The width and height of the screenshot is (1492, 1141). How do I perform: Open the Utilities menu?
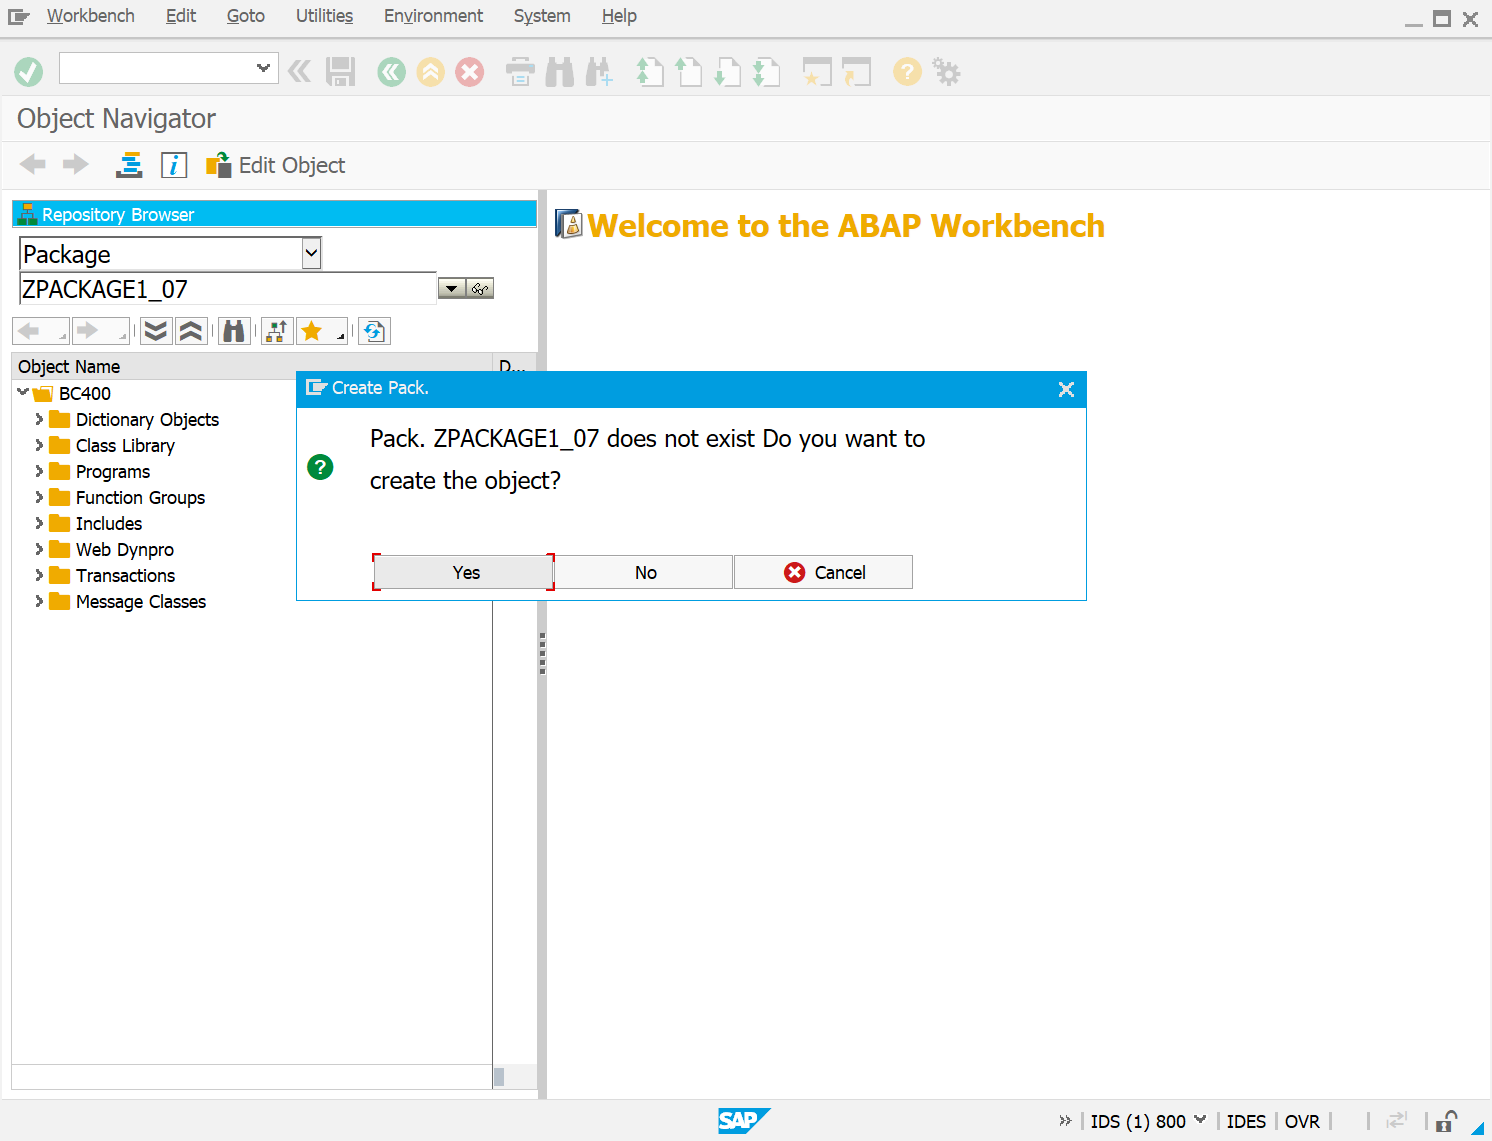(x=324, y=16)
